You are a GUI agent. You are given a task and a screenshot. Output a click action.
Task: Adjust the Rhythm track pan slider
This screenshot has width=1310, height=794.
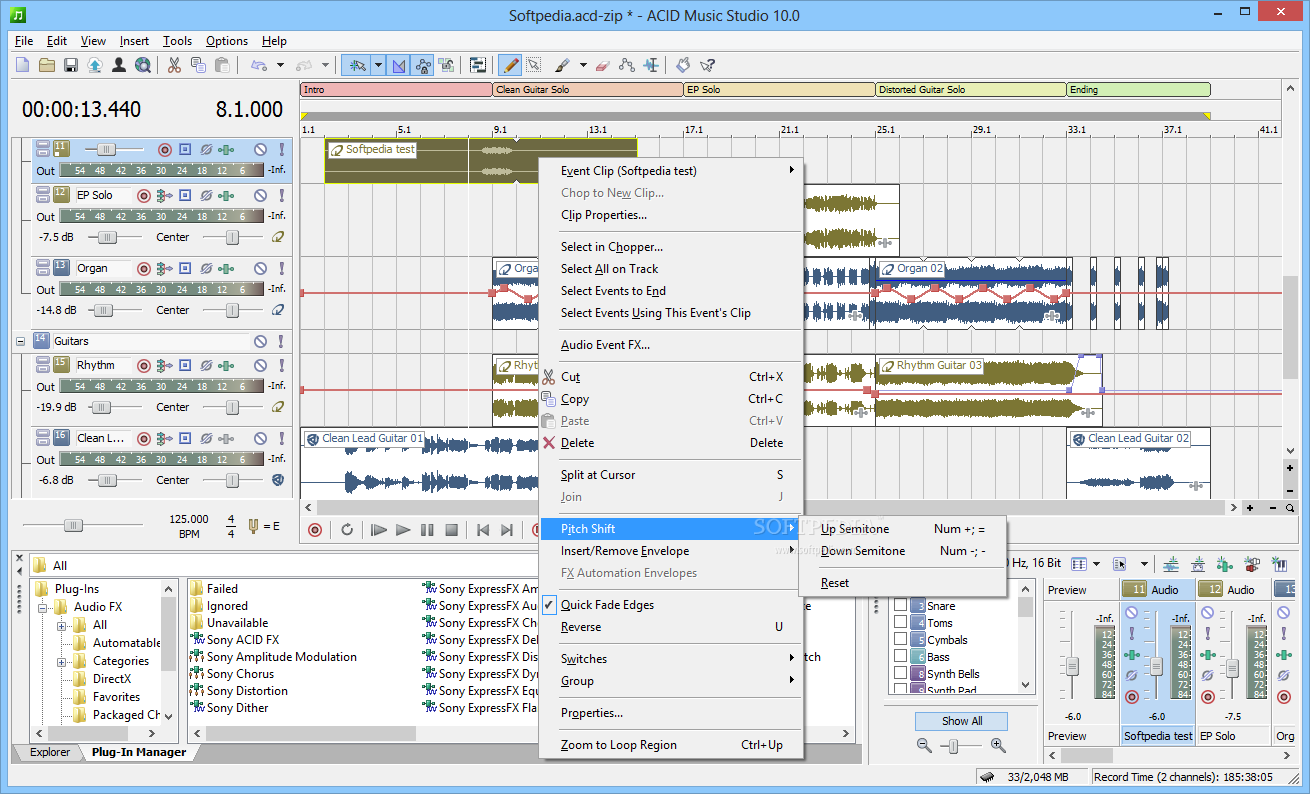click(232, 407)
